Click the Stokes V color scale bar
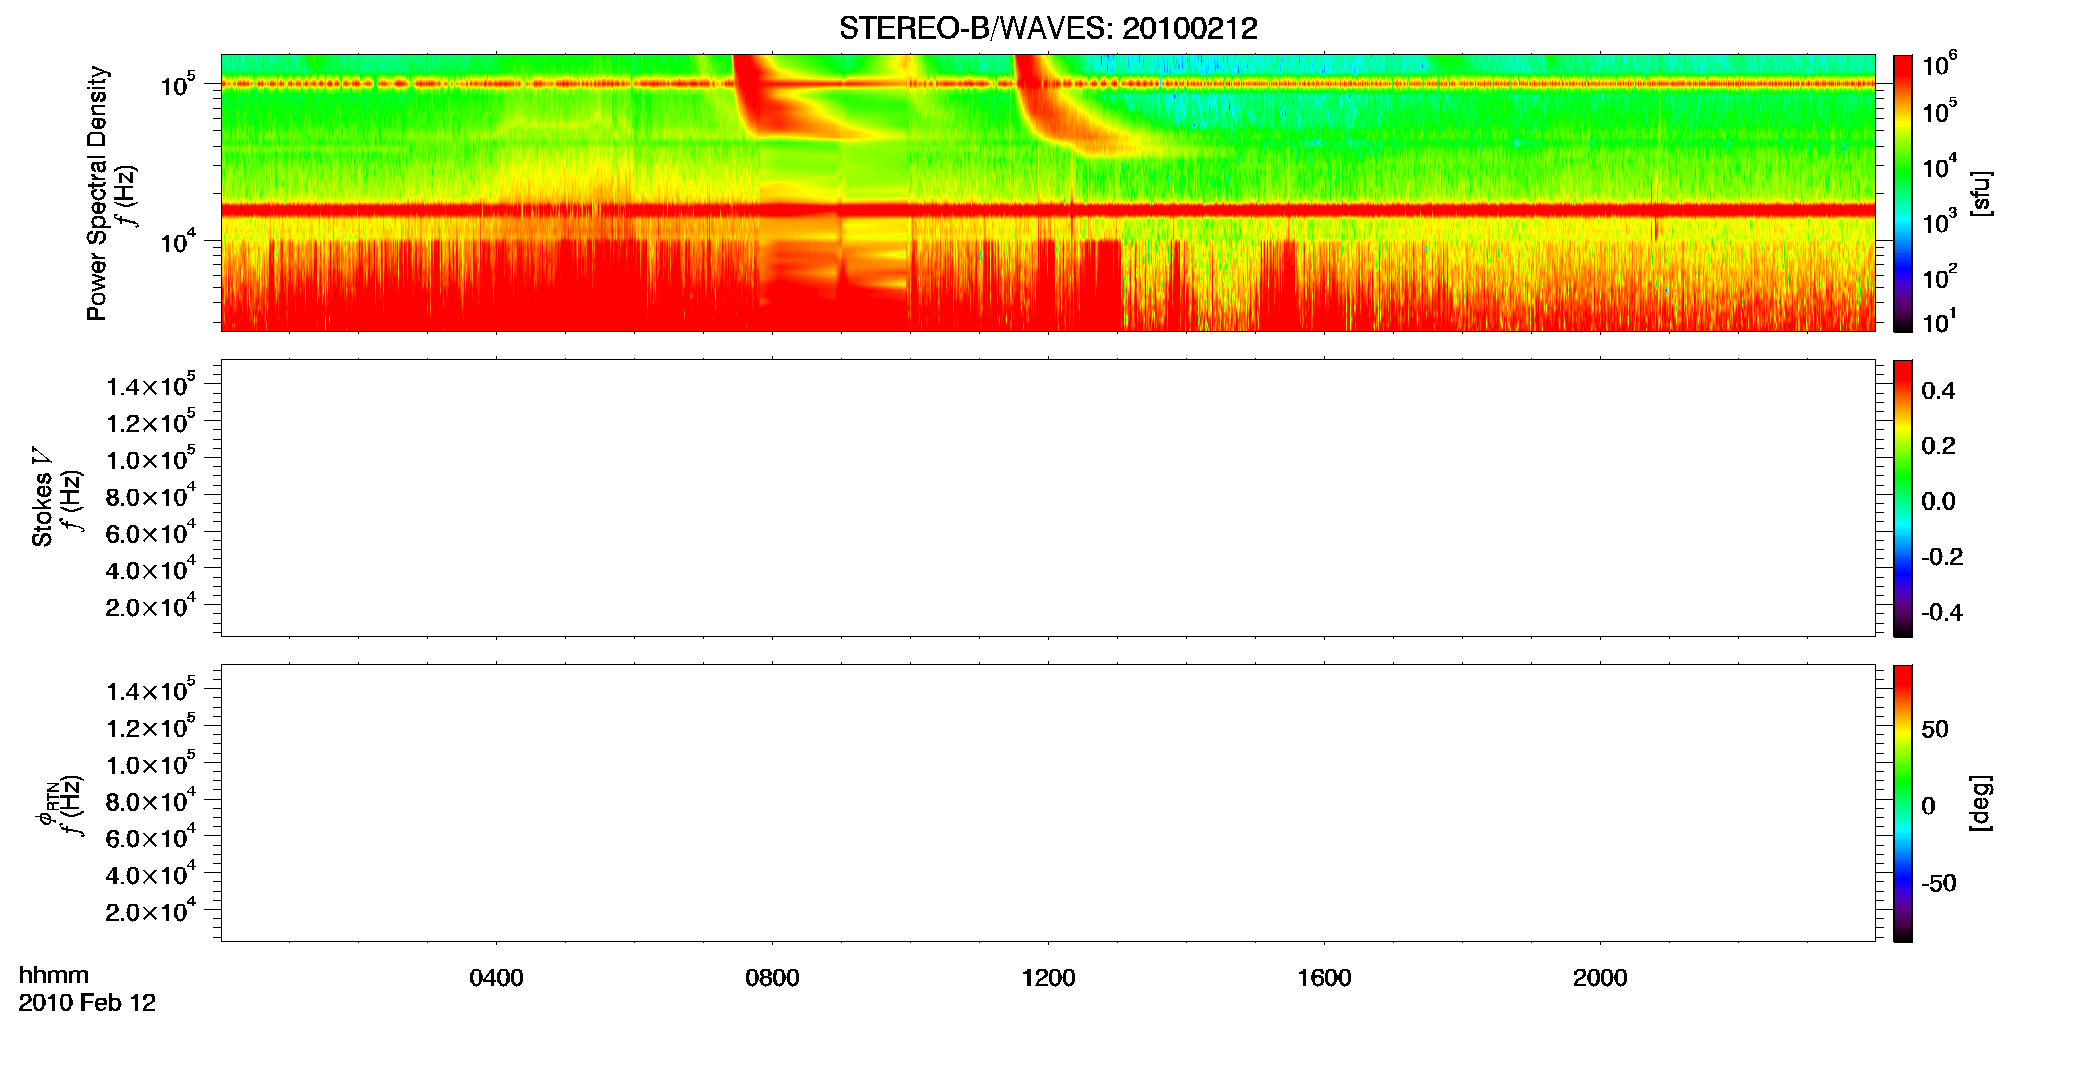The width and height of the screenshot is (2096, 1080). click(x=1903, y=498)
